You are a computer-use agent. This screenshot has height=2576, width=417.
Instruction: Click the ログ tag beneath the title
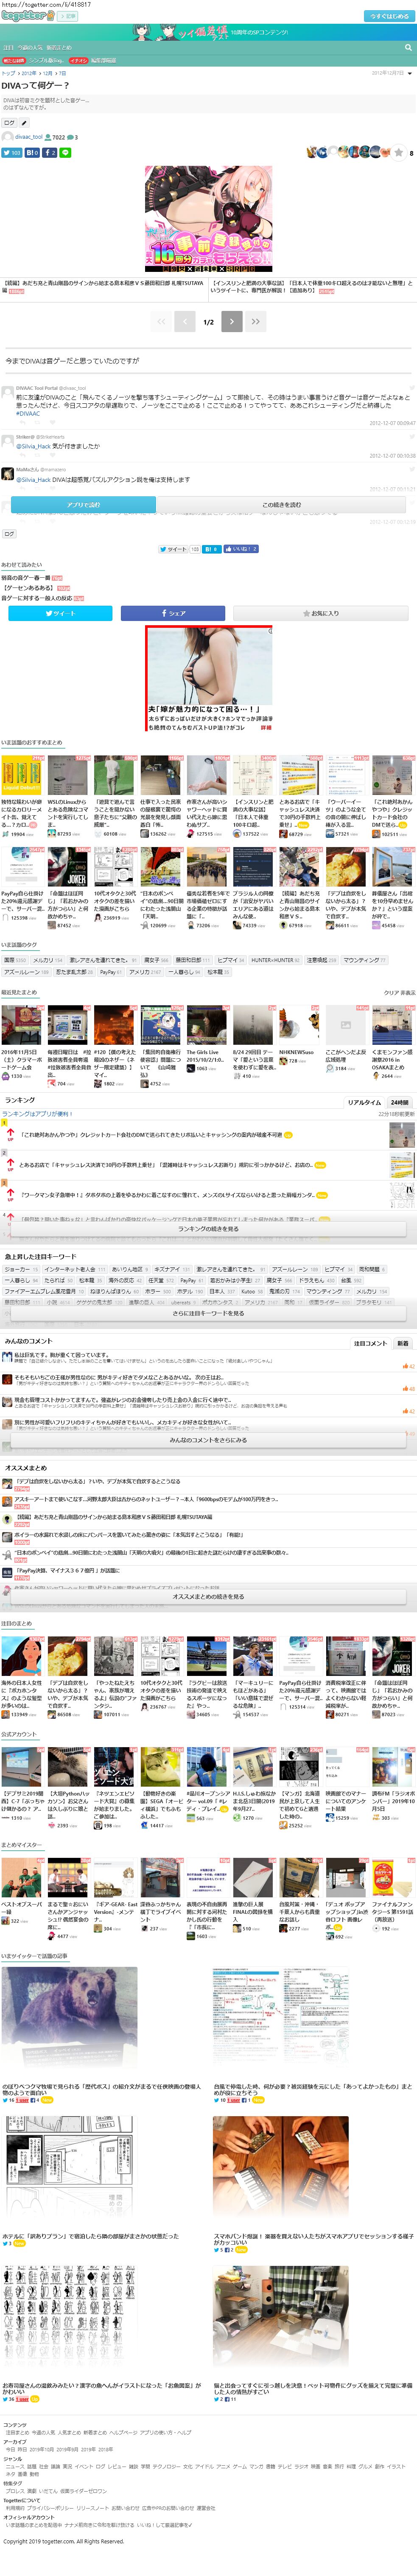(x=9, y=123)
